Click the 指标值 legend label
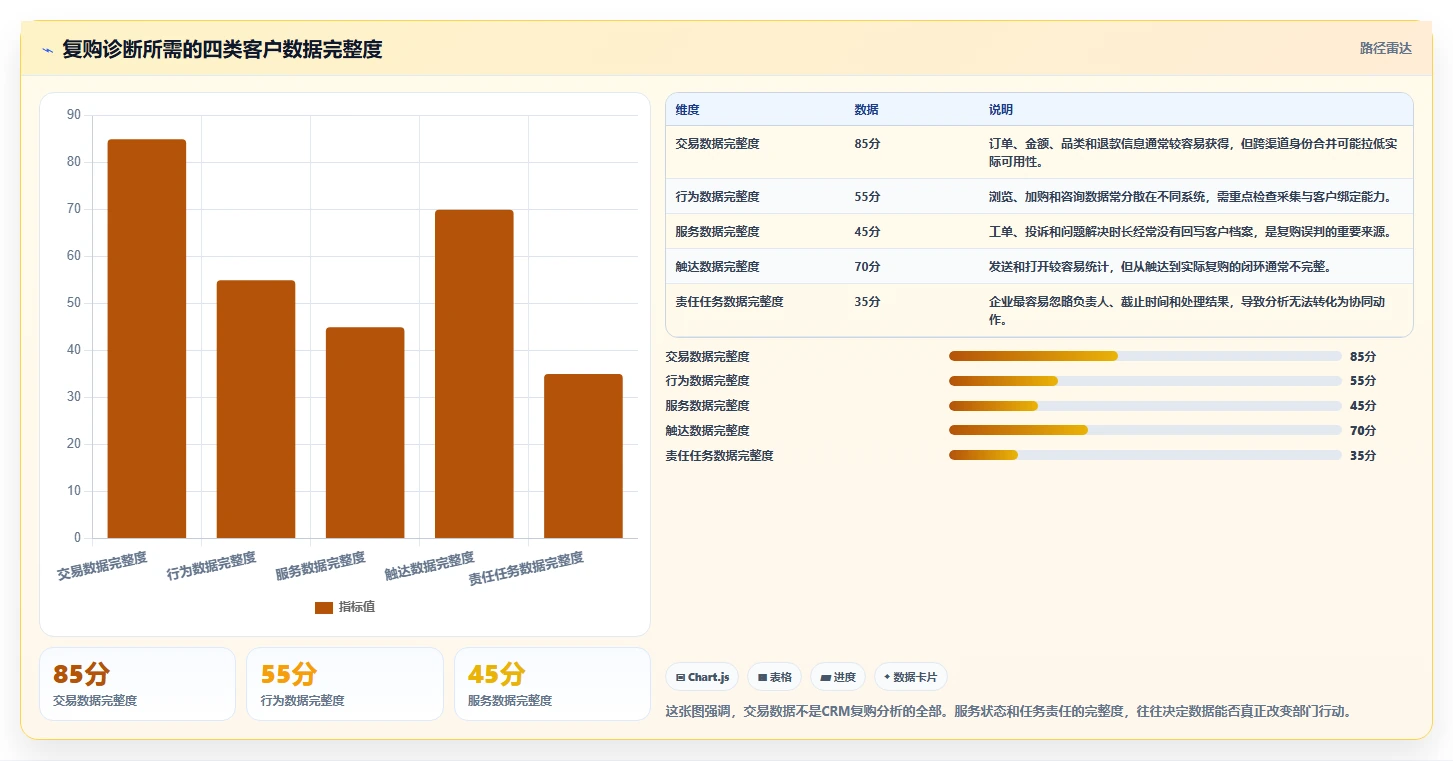 (x=357, y=607)
